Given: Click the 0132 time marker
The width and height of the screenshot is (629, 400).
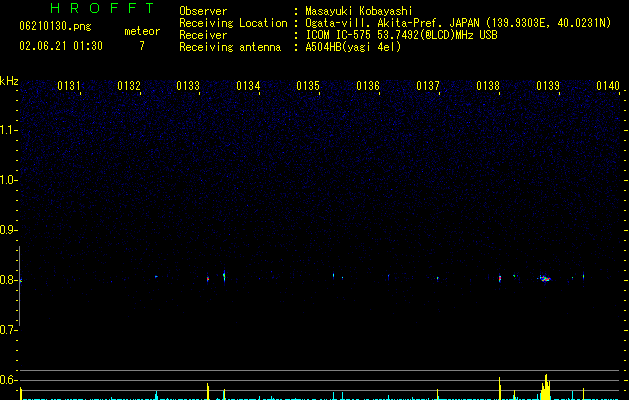Looking at the screenshot, I should click(129, 86).
